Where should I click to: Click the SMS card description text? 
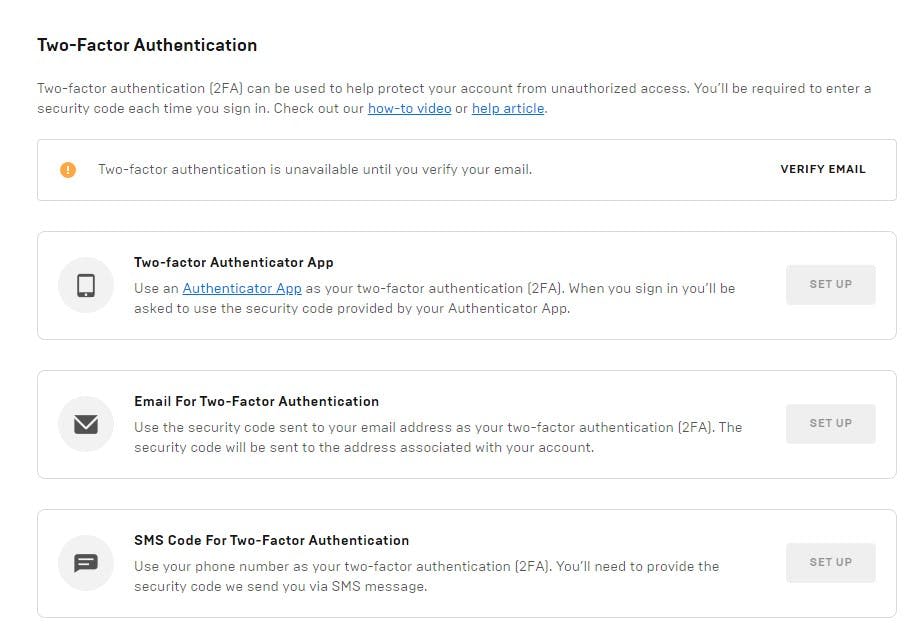427,576
